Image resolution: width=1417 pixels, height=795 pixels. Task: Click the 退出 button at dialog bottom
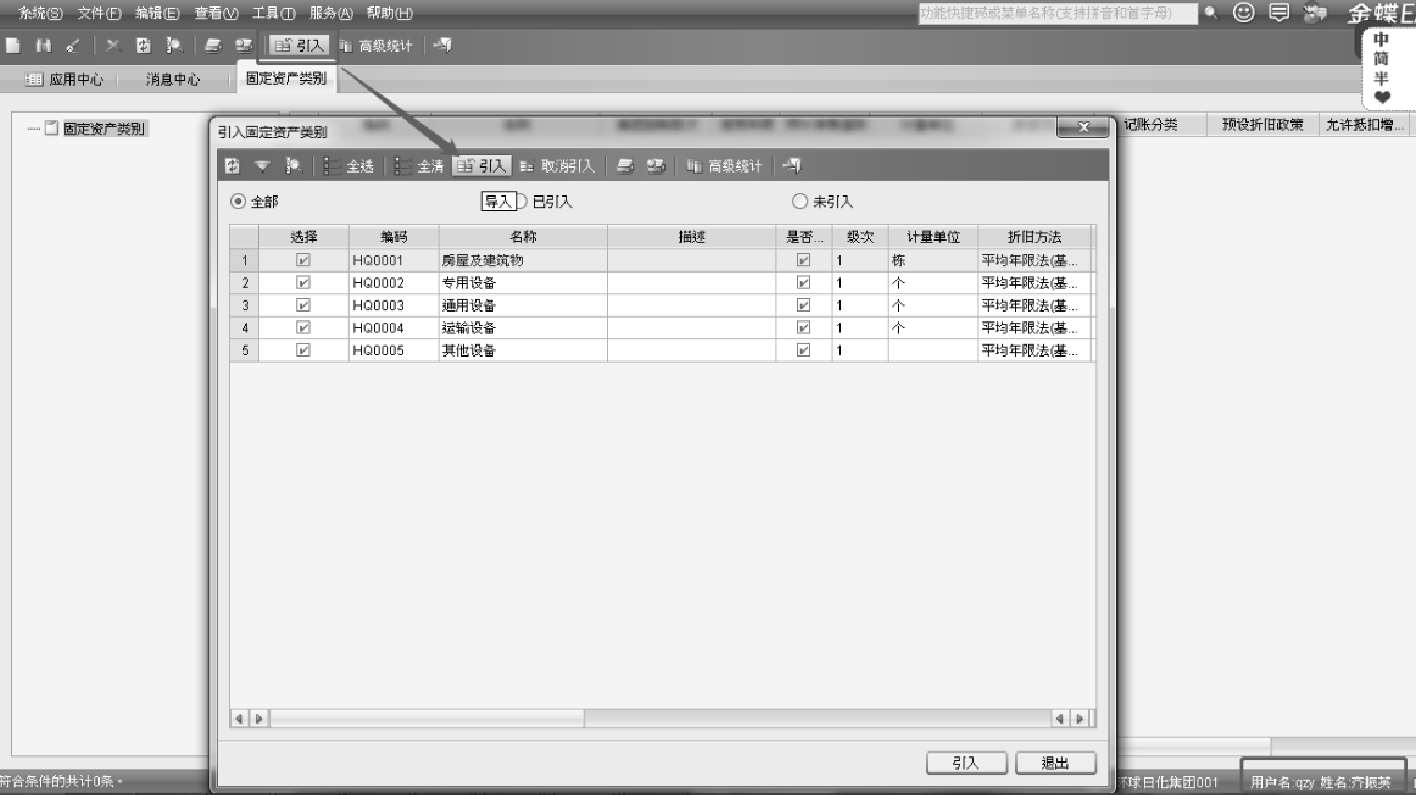1056,763
